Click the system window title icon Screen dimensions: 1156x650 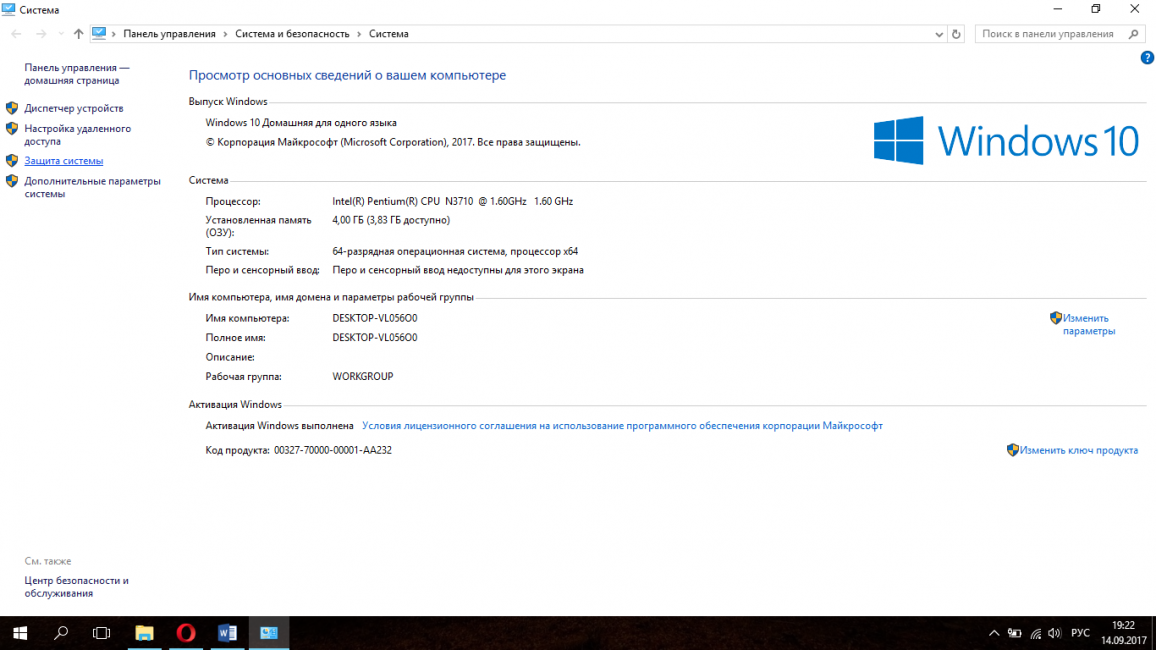tap(9, 9)
